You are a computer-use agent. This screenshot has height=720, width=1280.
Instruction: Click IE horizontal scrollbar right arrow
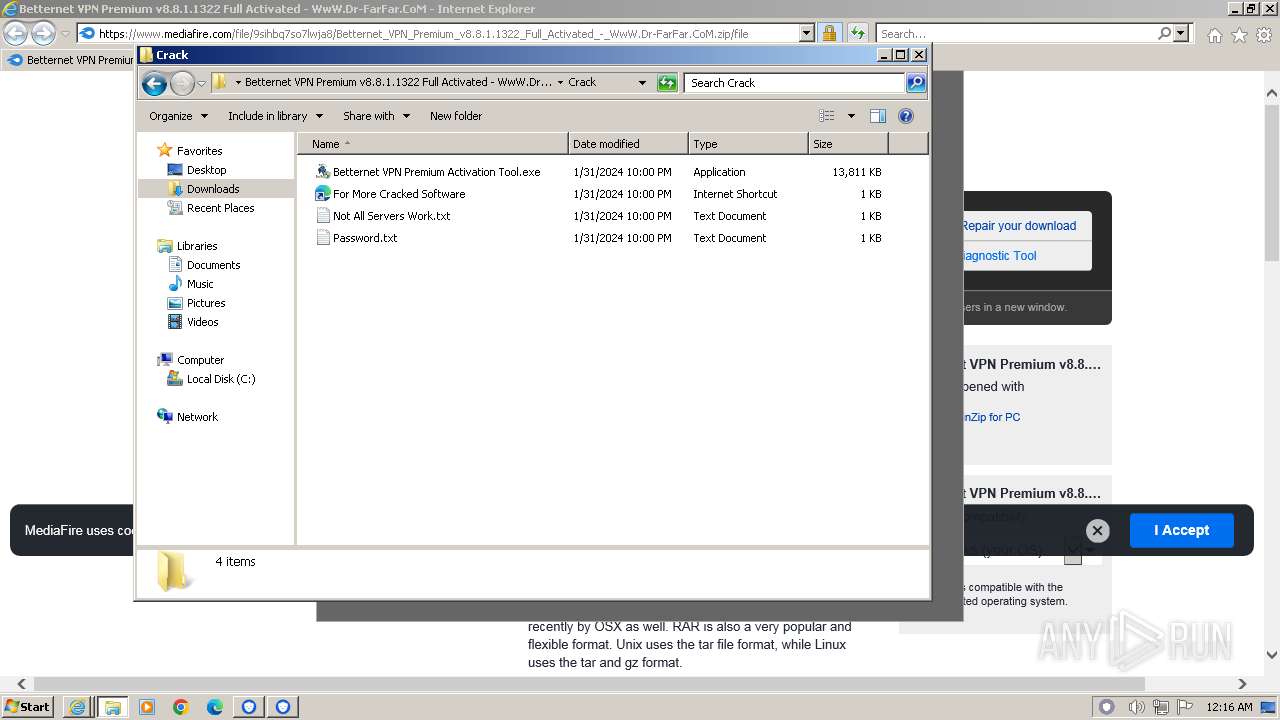point(1242,684)
